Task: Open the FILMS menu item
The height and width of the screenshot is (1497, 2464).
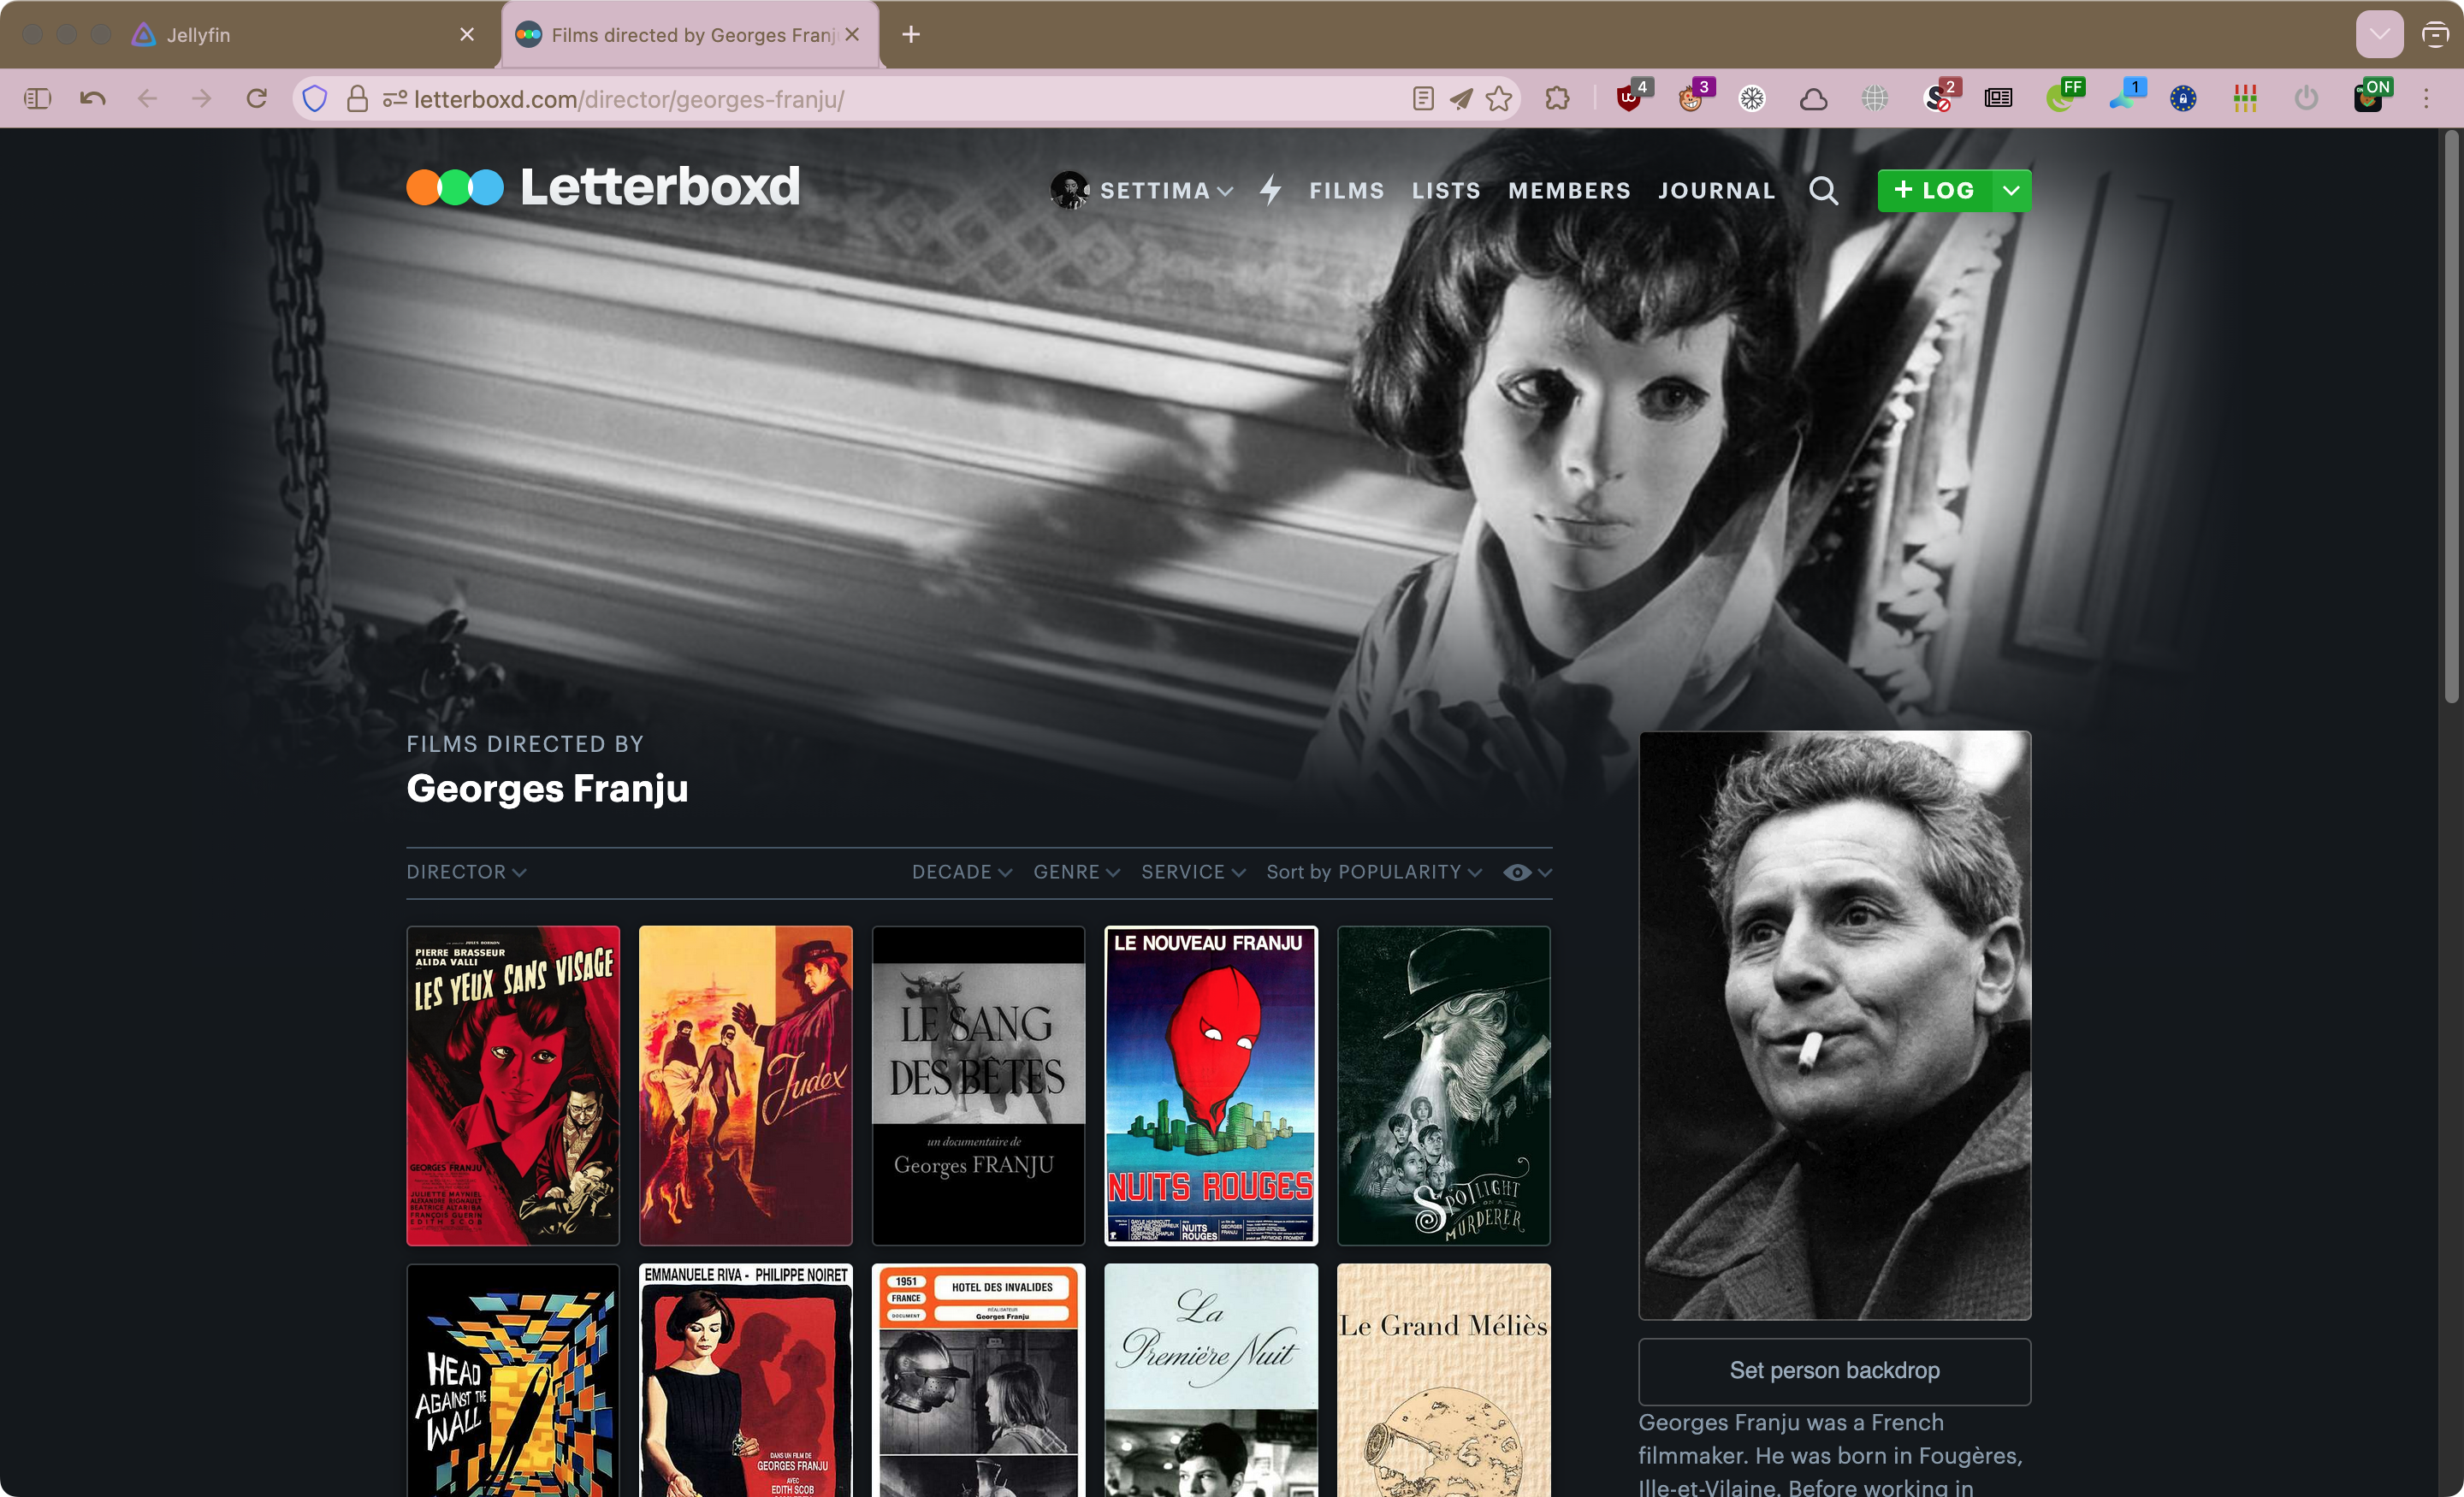Action: [1346, 190]
